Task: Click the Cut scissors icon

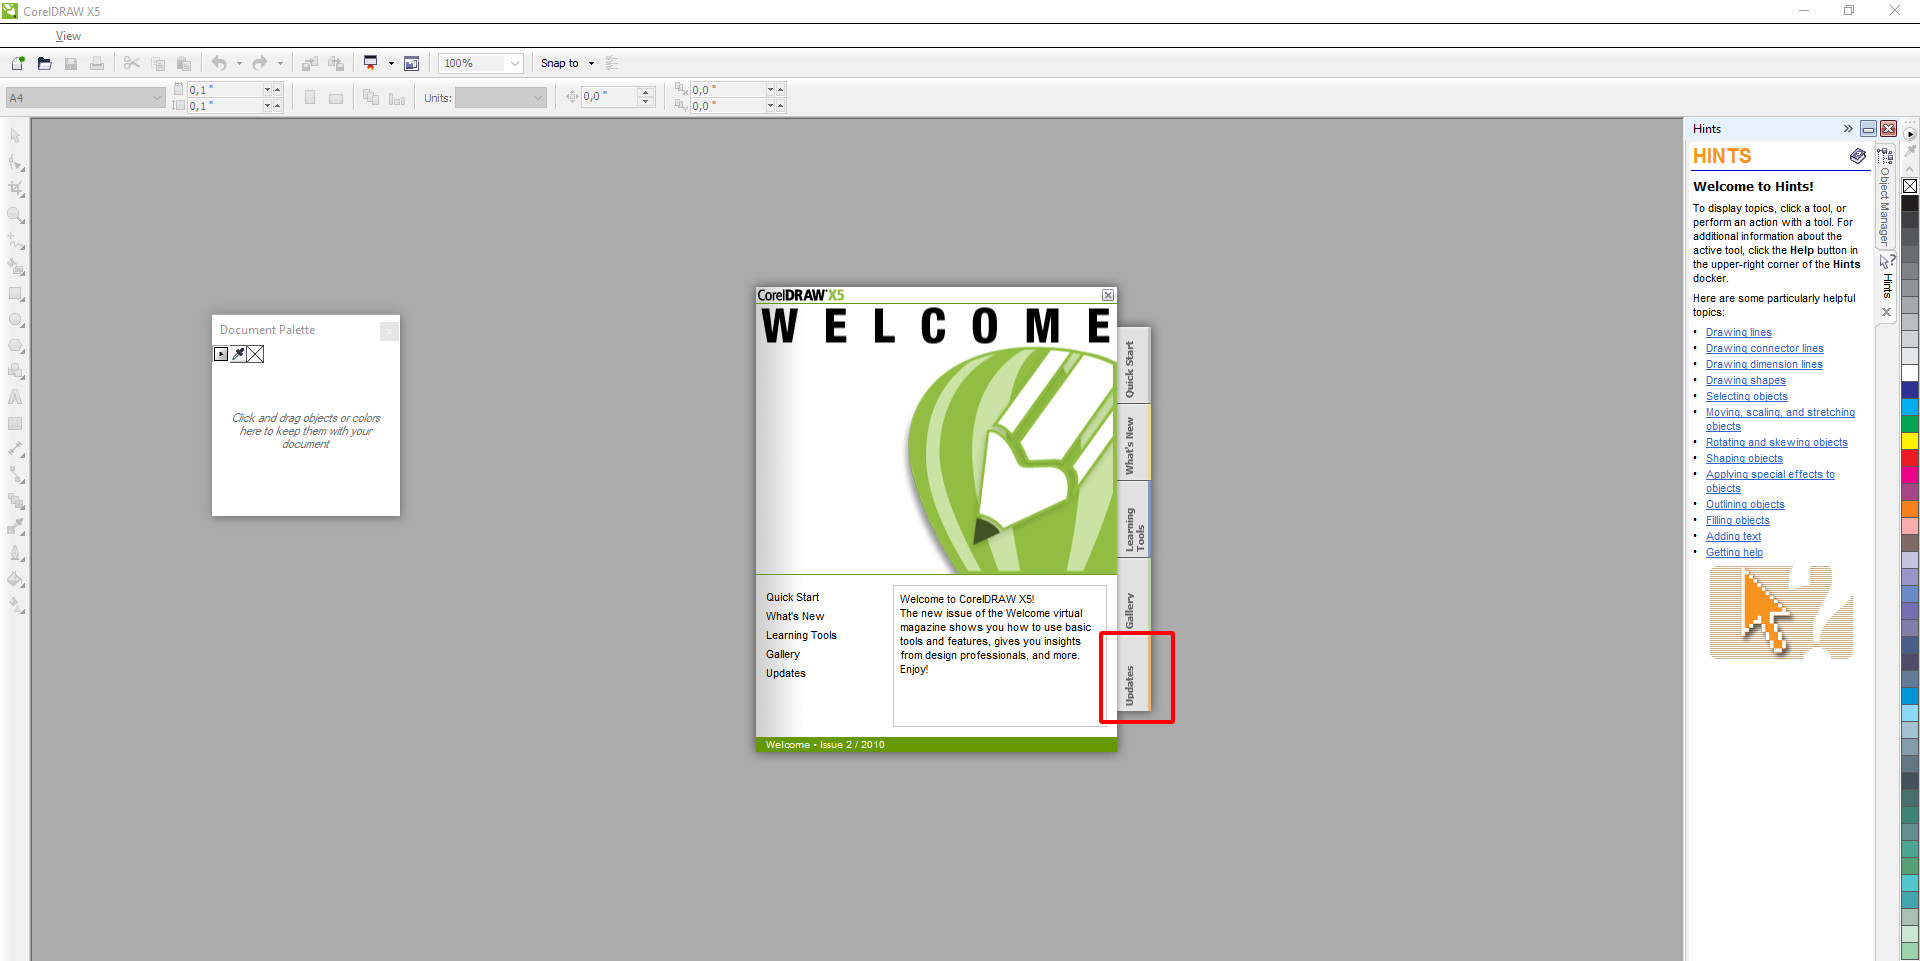Action: click(x=132, y=63)
